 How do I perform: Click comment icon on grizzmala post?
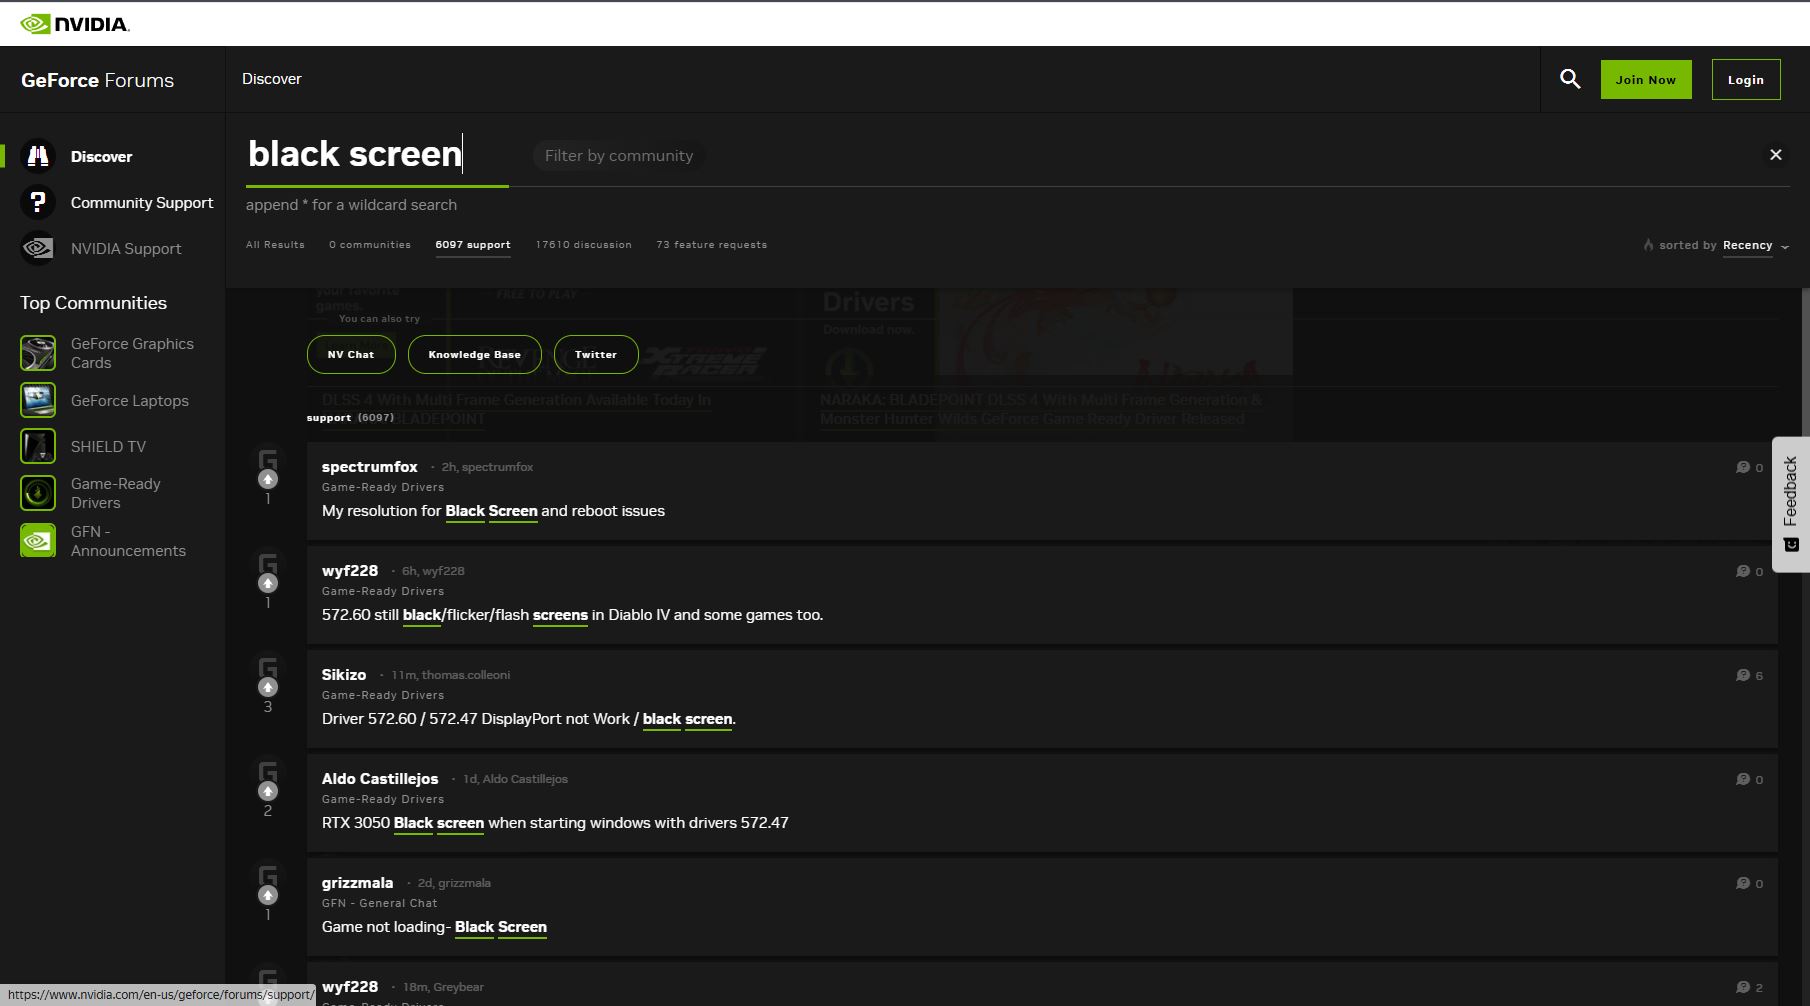pos(1743,883)
